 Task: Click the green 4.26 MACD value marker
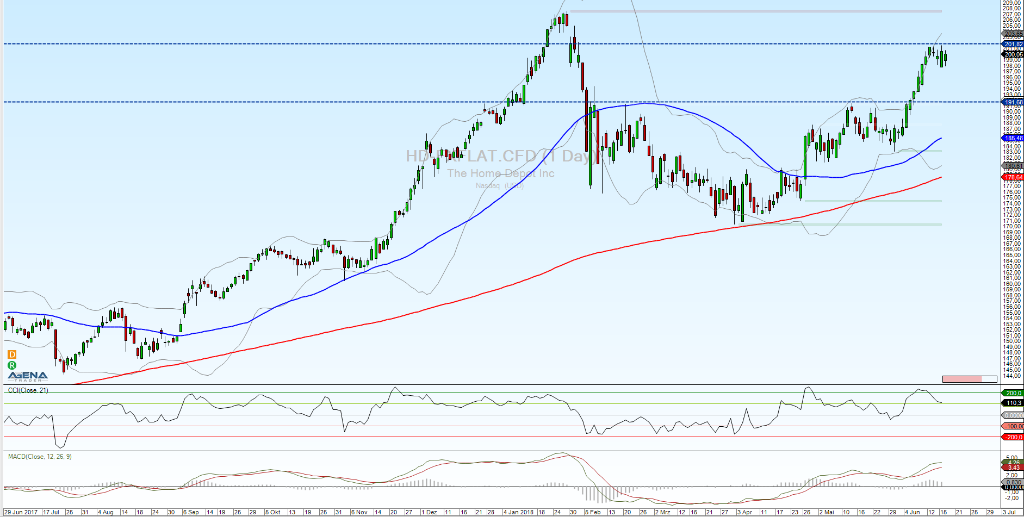[x=1013, y=462]
